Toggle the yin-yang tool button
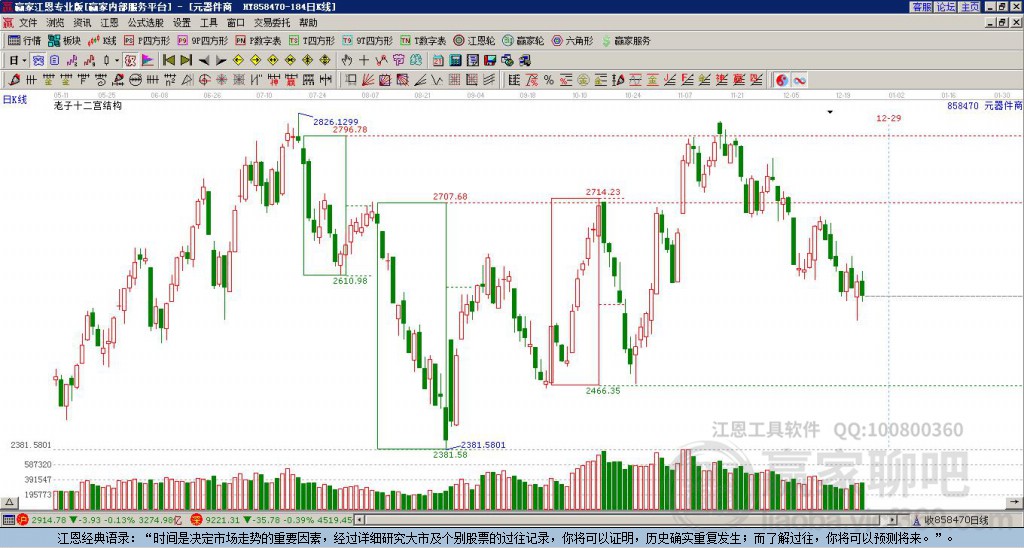Screen dimensions: 1024x548 point(782,80)
